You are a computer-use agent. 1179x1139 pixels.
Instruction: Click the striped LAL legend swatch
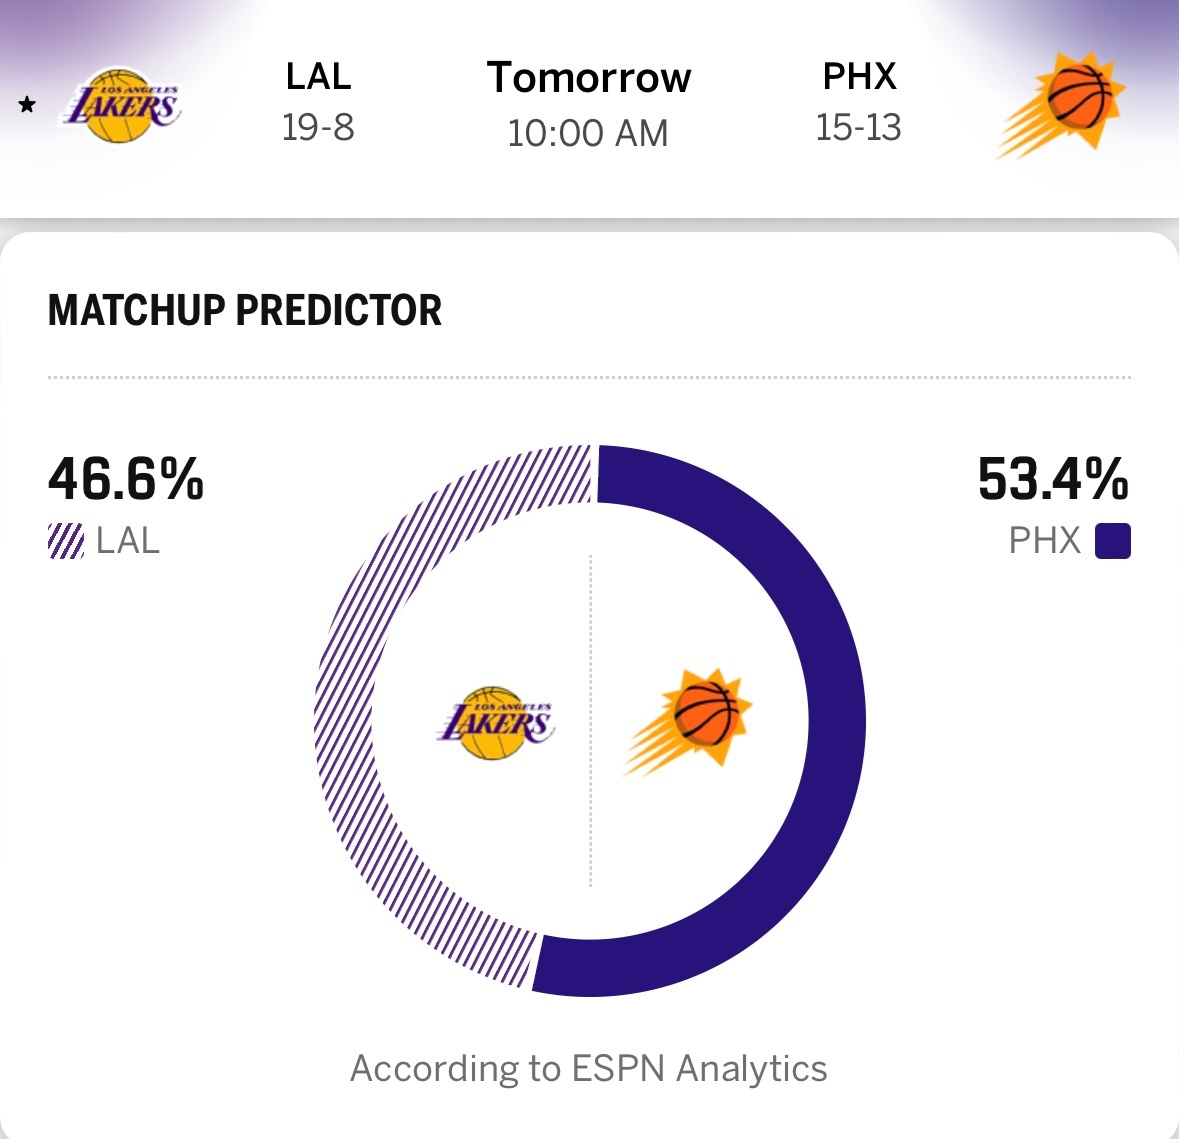[66, 541]
